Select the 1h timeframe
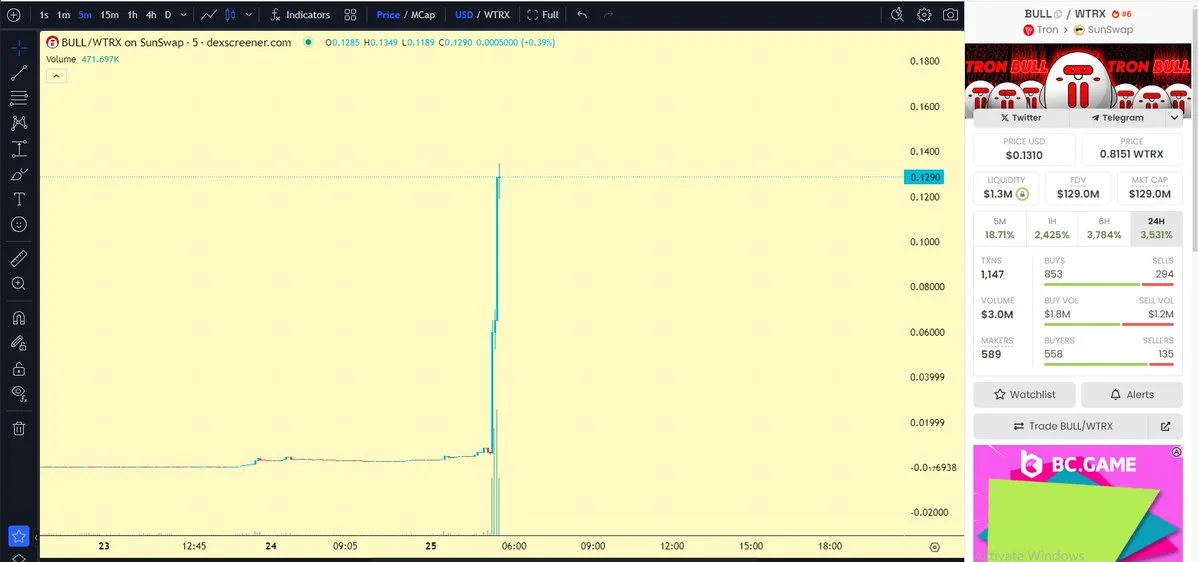Screen dimensions: 1199x562 pos(132,15)
